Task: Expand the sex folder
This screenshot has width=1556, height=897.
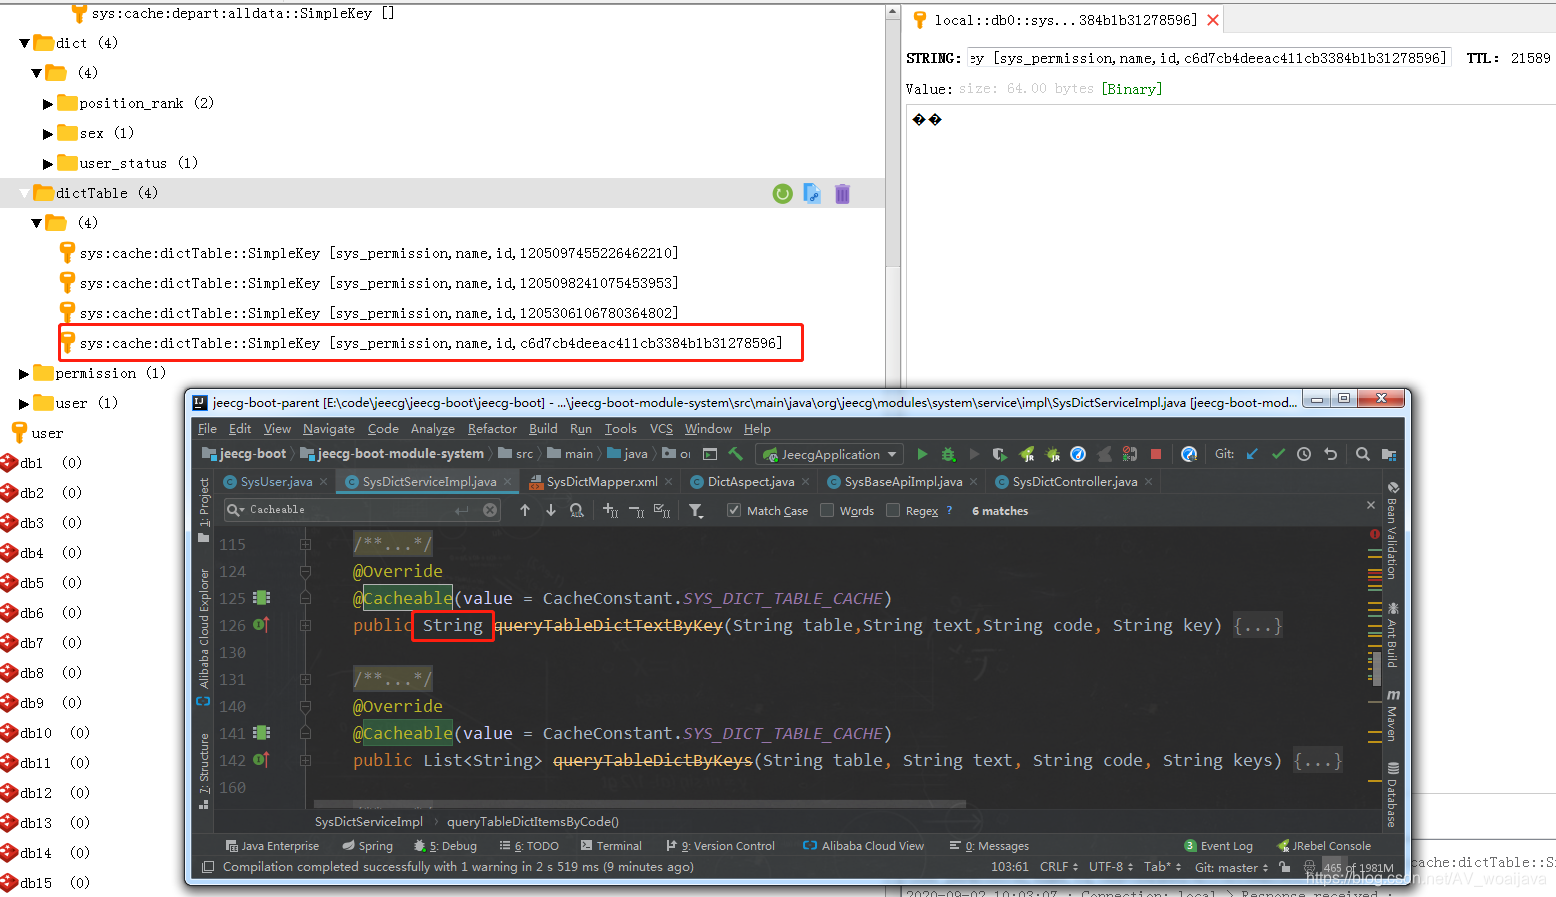Action: coord(47,134)
